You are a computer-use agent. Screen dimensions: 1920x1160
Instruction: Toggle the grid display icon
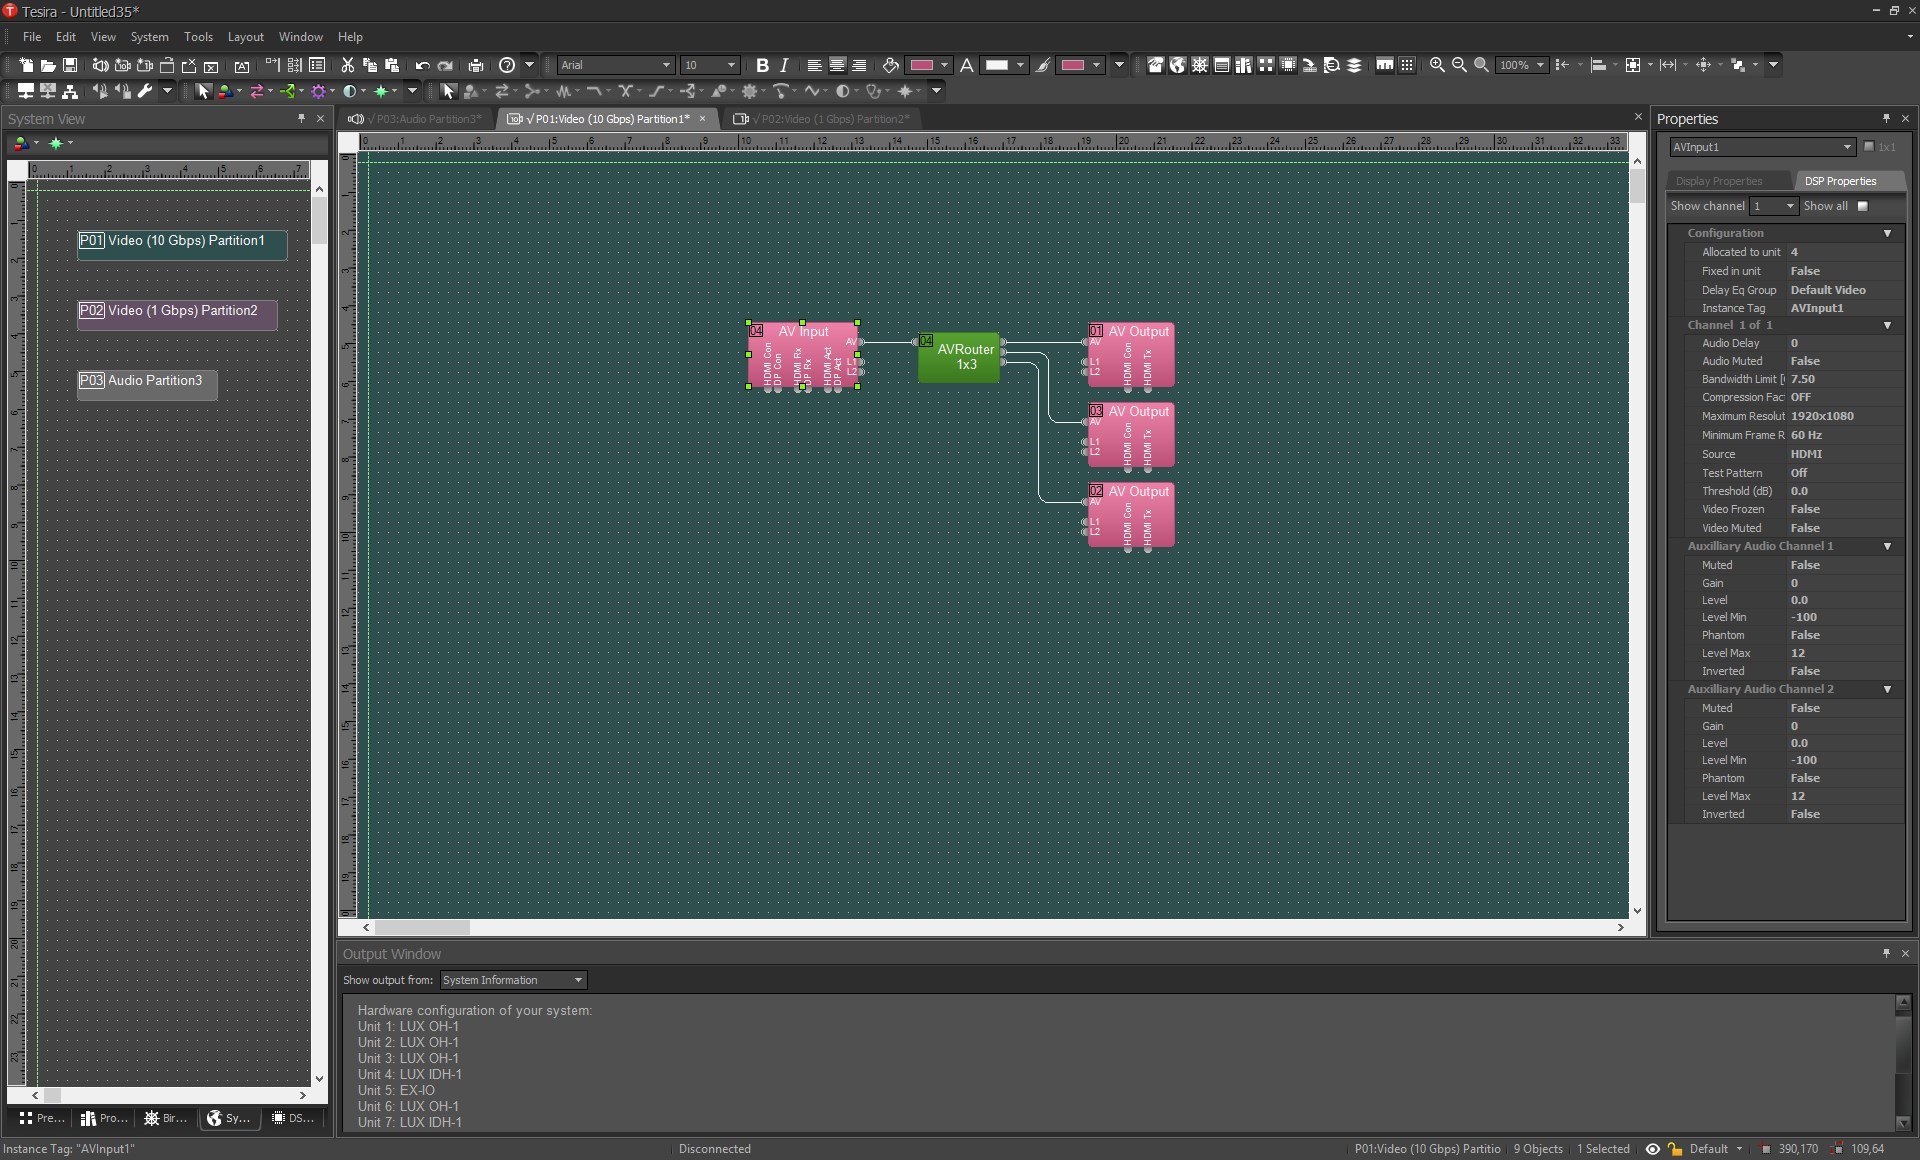(1407, 65)
